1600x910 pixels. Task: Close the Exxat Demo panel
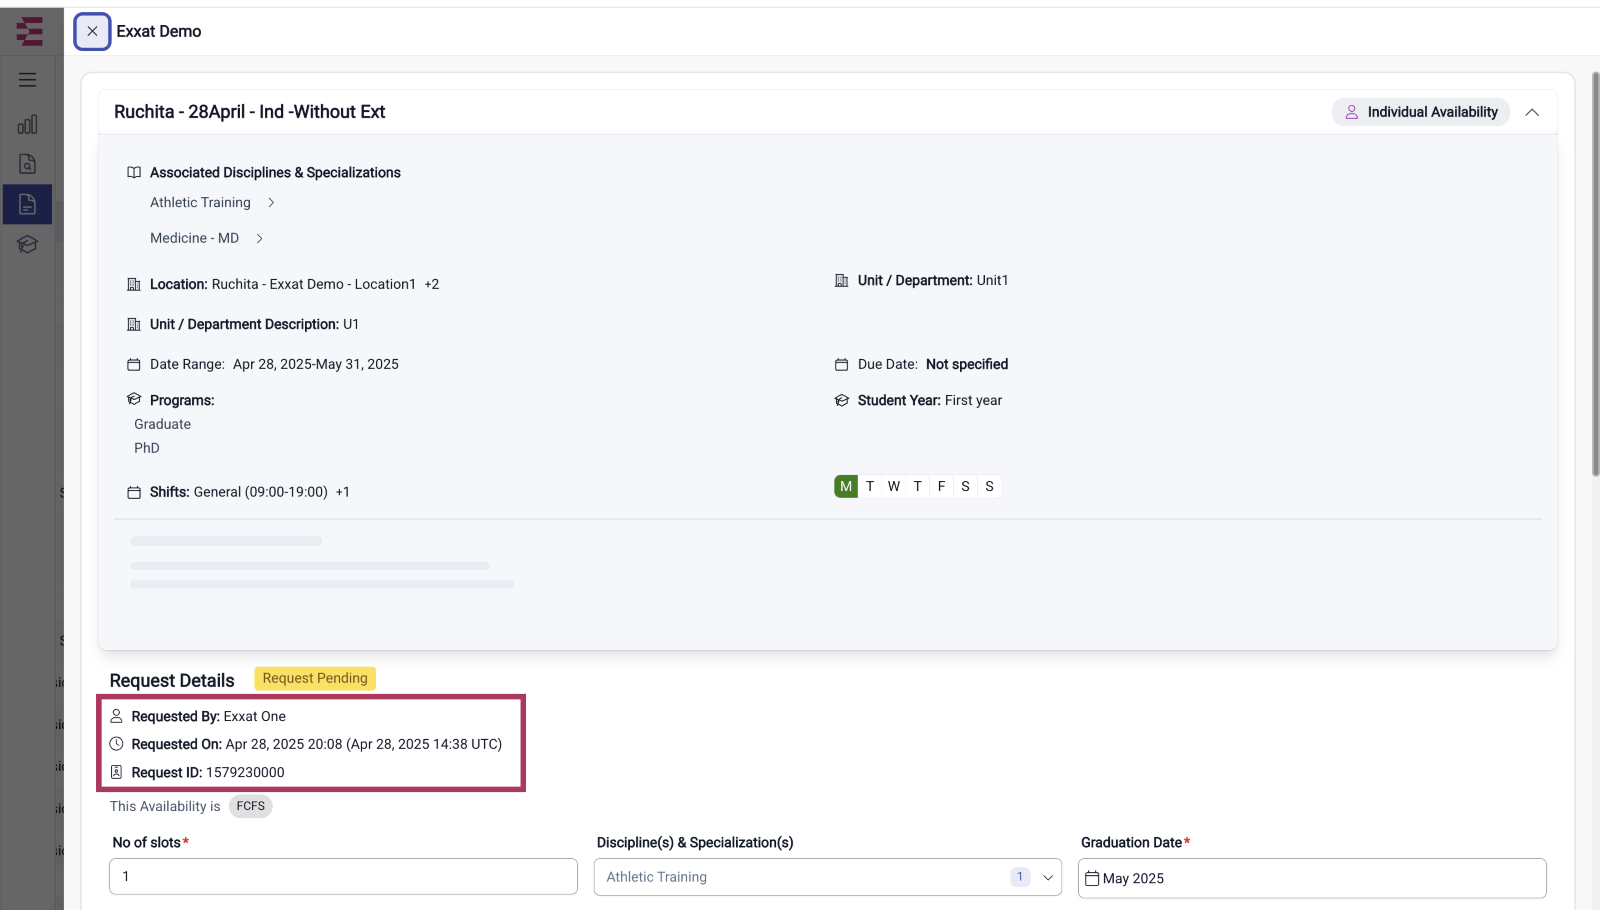92,32
